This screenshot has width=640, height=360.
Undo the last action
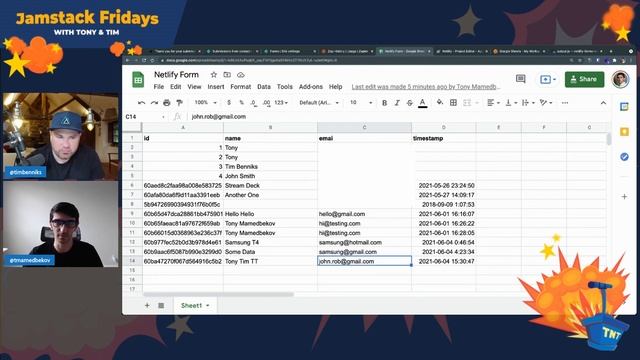pos(141,103)
